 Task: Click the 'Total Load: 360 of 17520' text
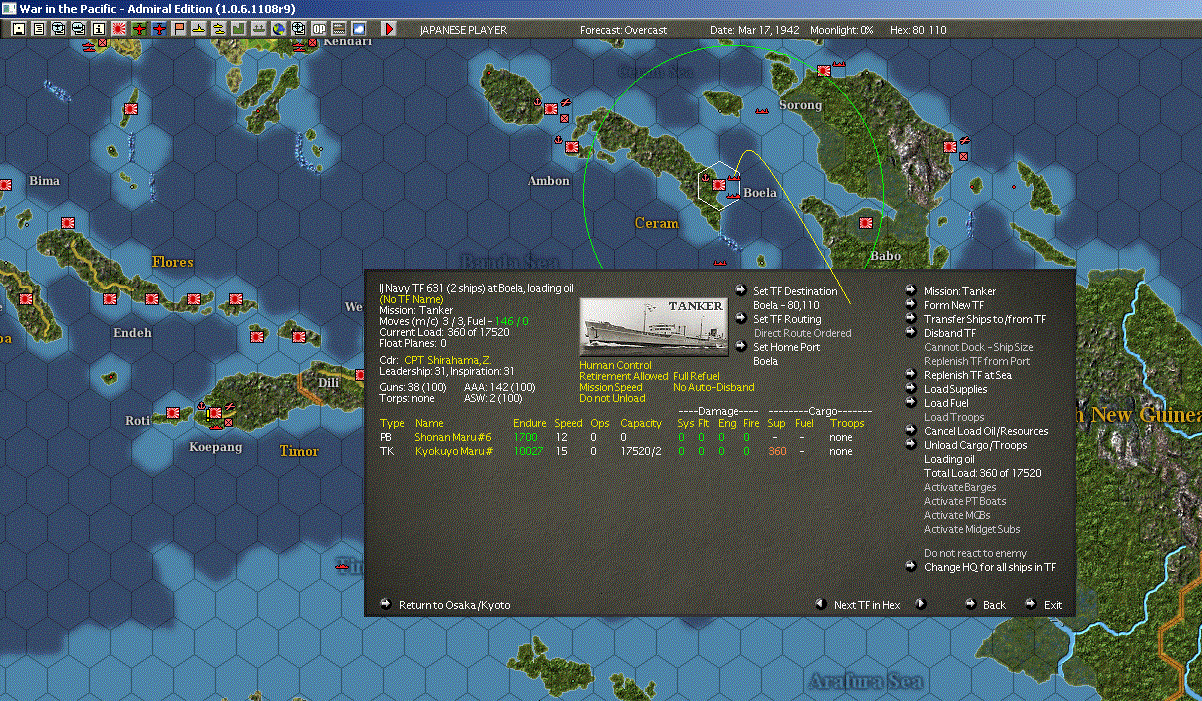coord(983,473)
